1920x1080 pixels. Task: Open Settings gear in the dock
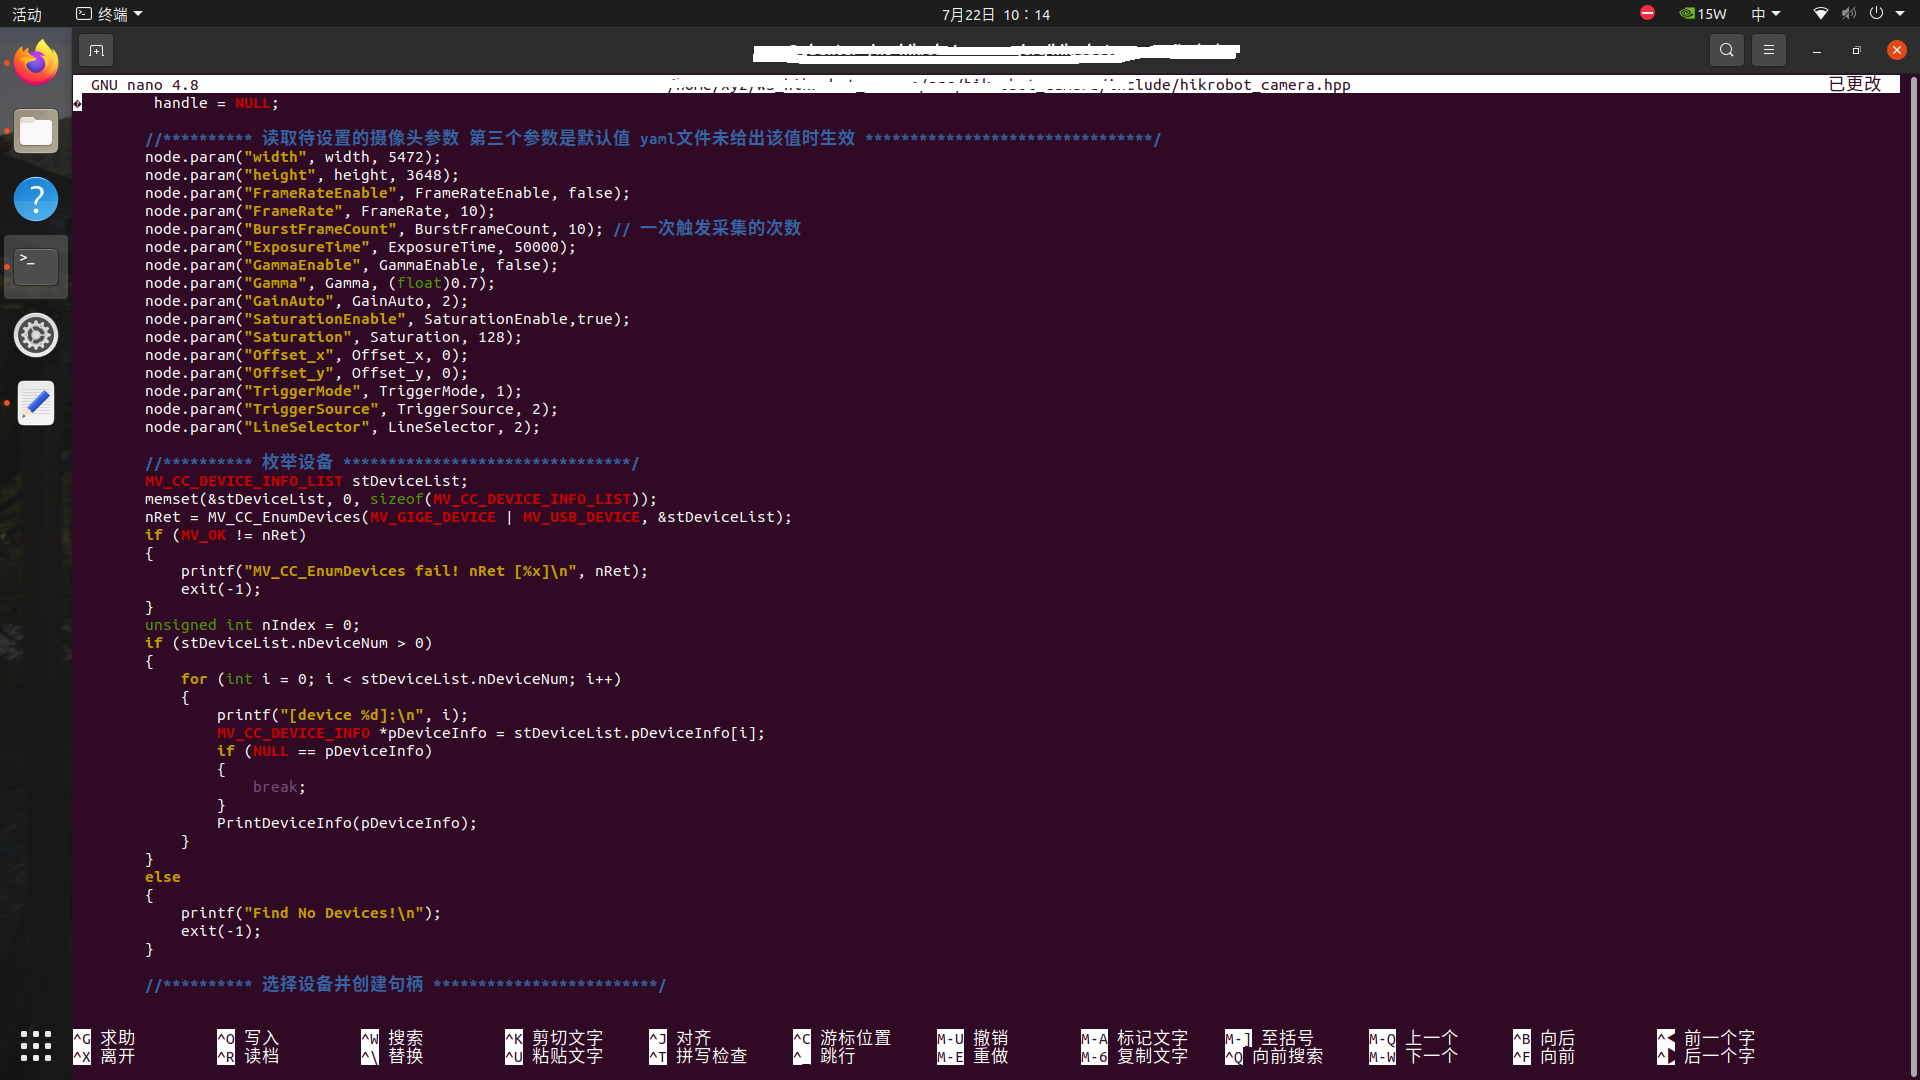(36, 335)
